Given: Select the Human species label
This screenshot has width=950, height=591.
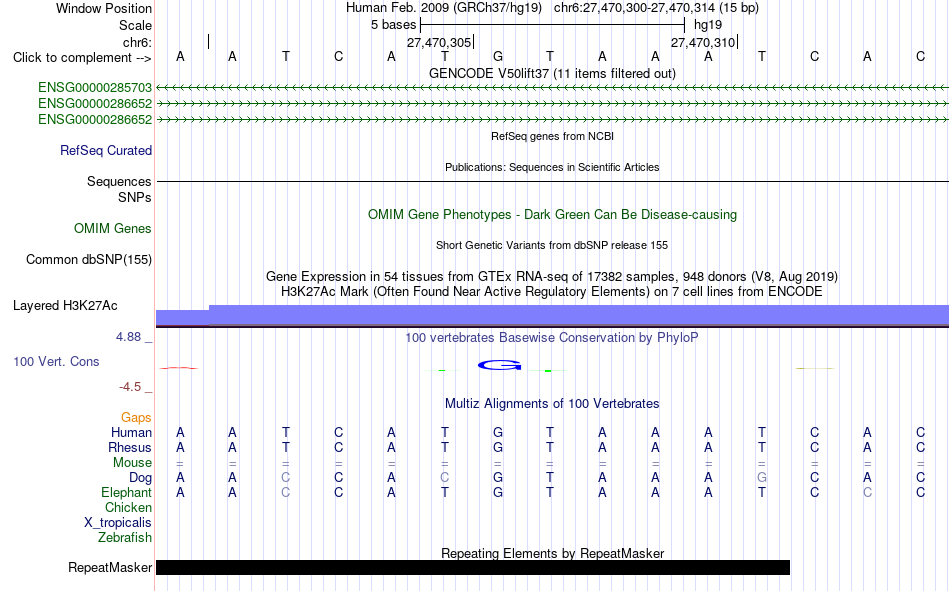Looking at the screenshot, I should point(131,432).
